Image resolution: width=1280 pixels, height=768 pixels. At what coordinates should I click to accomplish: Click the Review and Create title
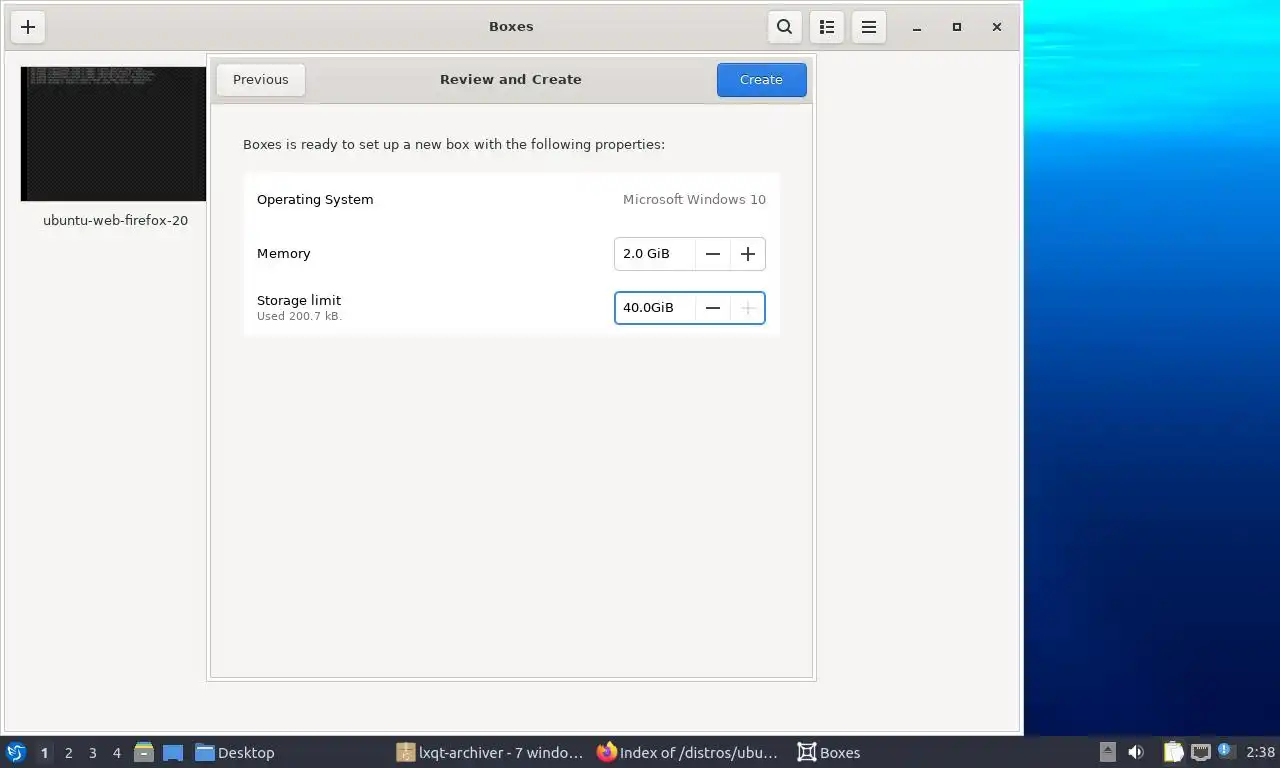[511, 80]
